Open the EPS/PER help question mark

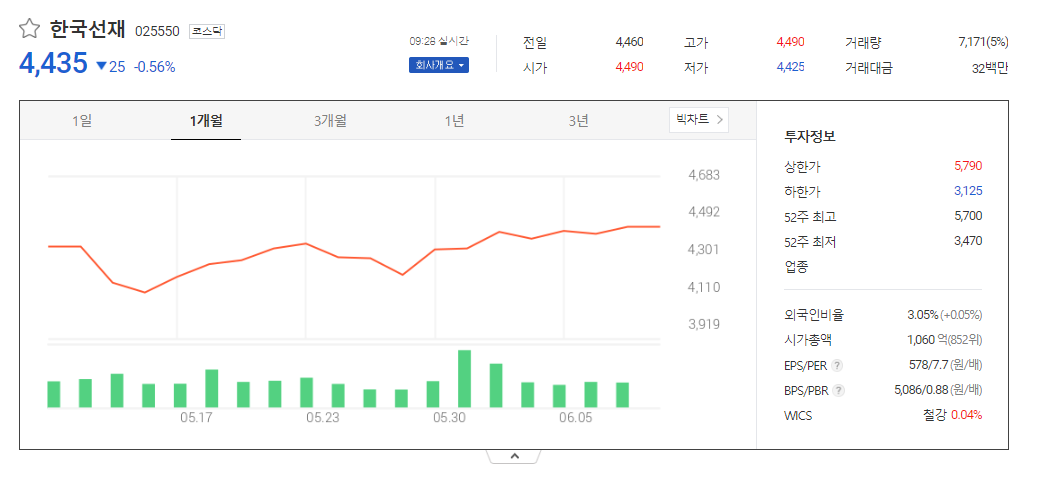coord(837,366)
